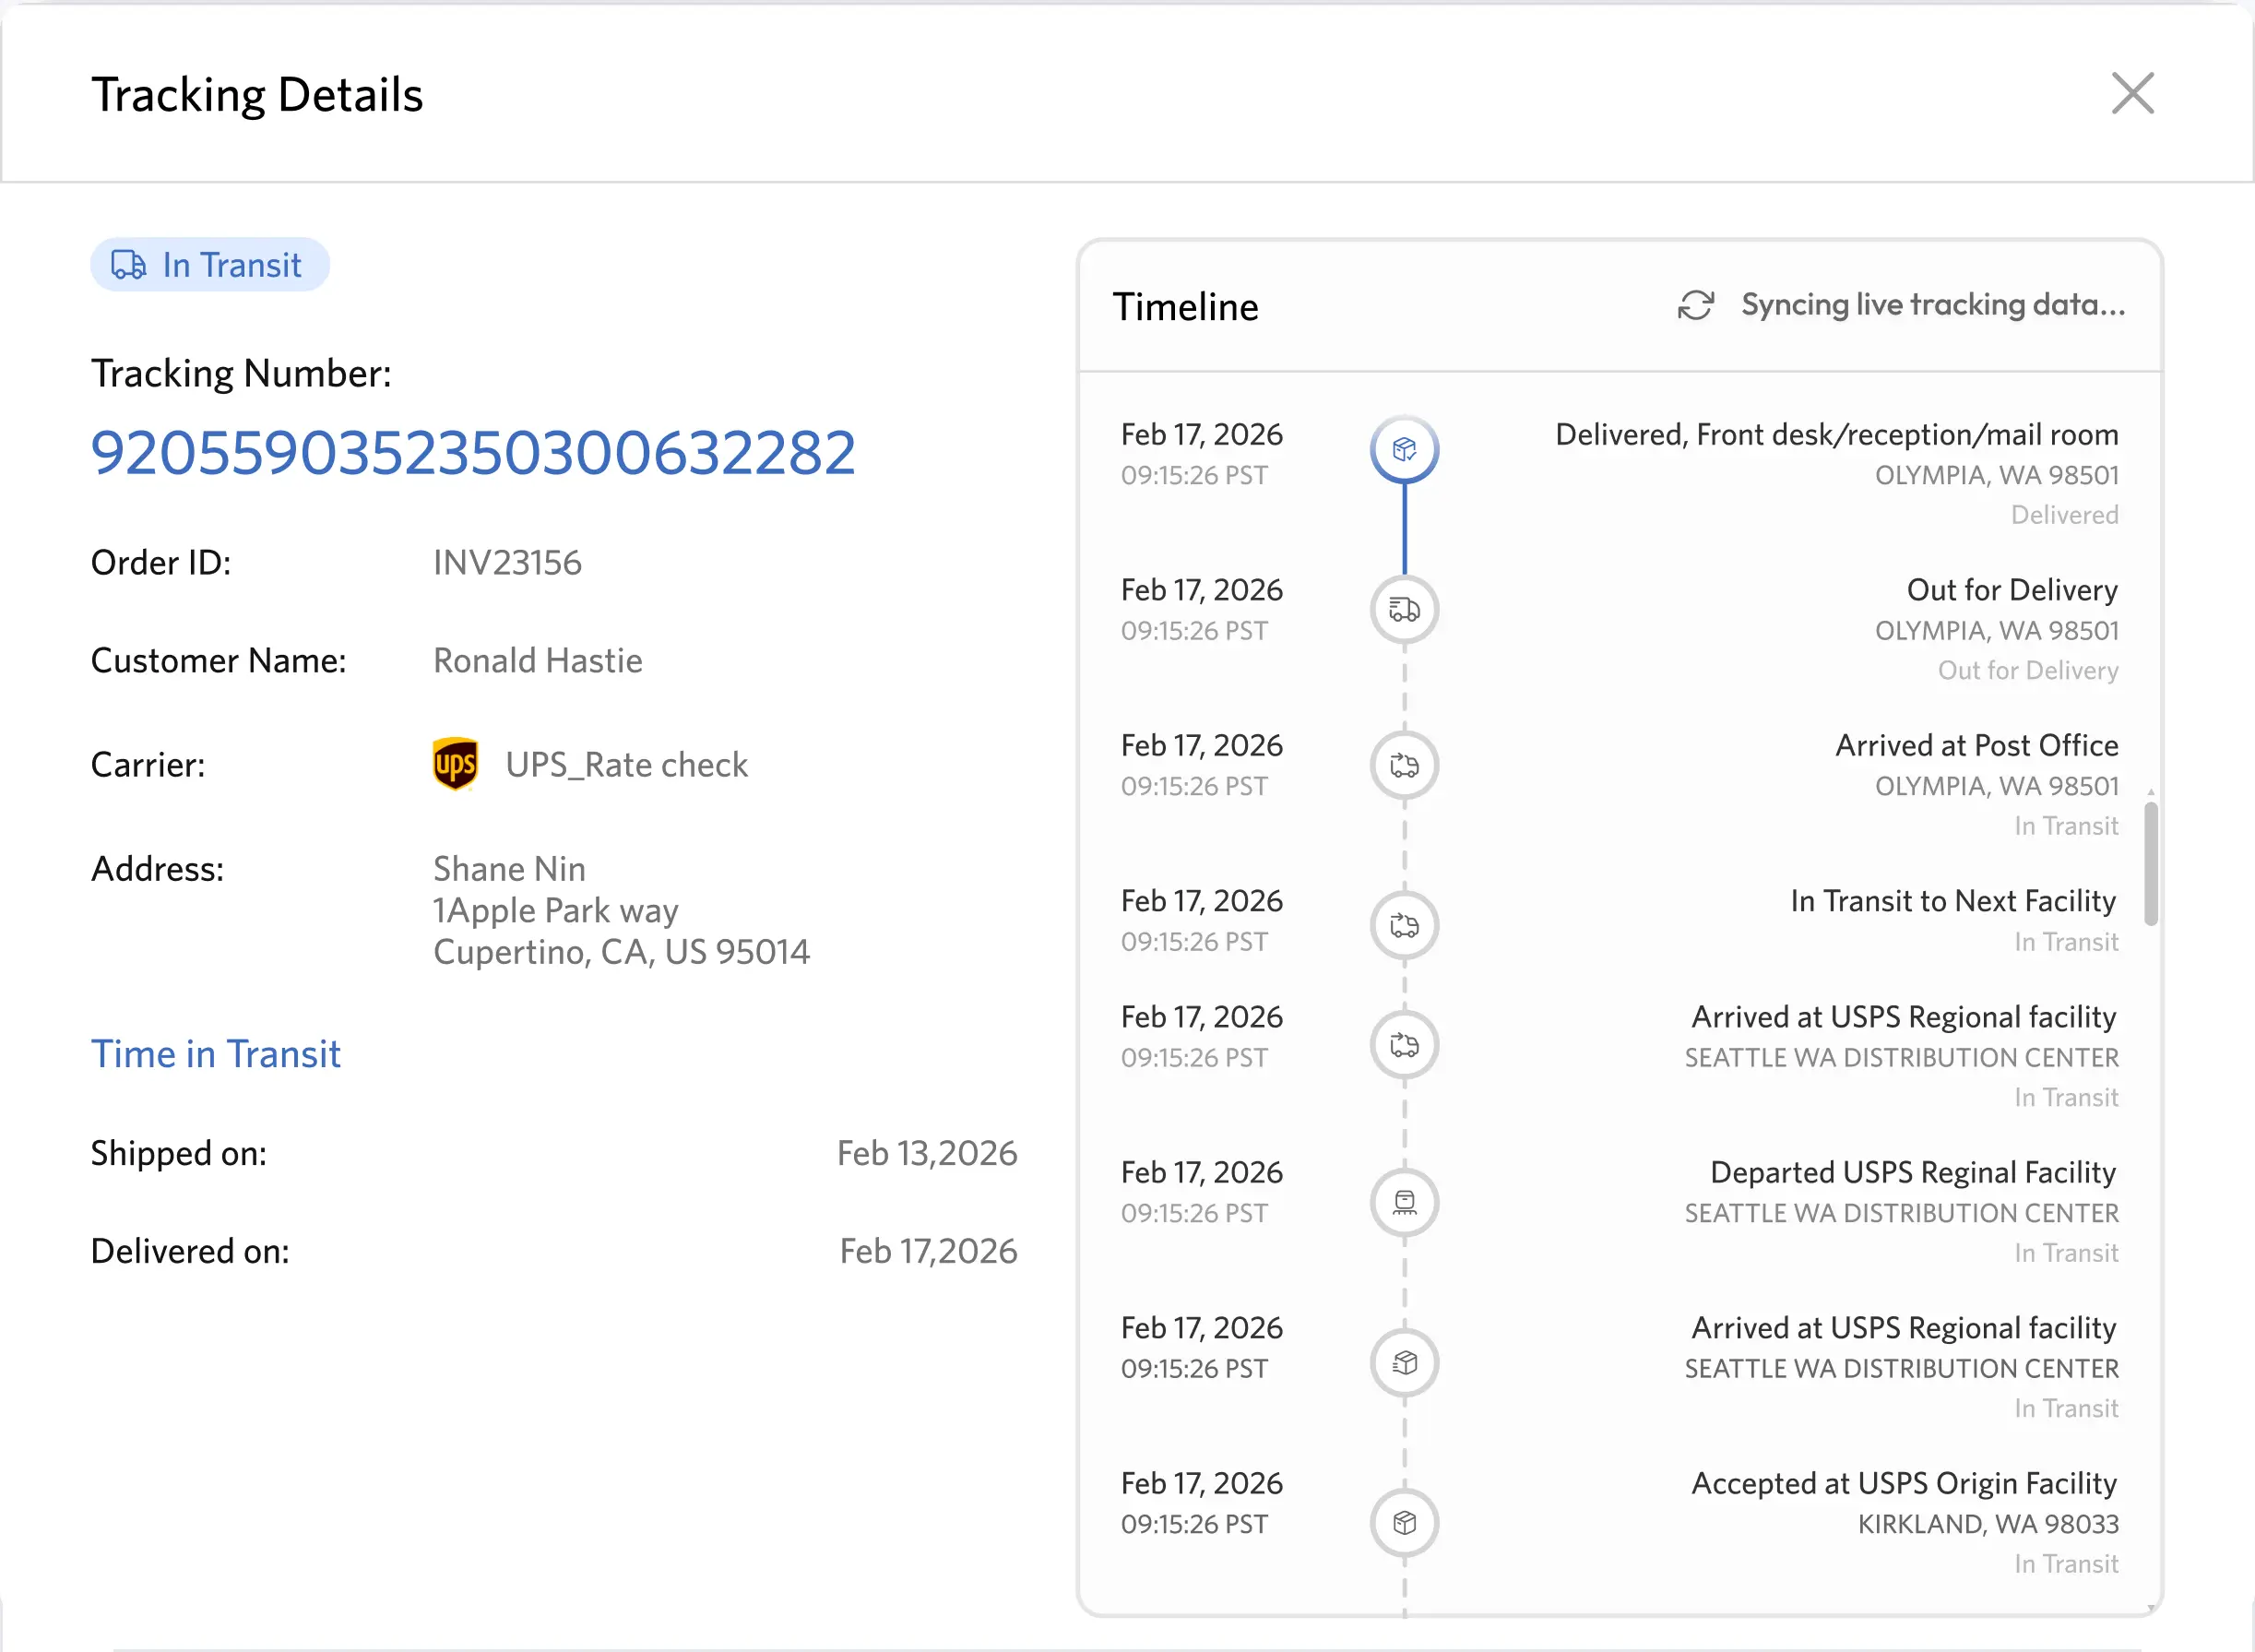Click the Syncing live tracking data text
Image resolution: width=2255 pixels, height=1652 pixels.
[1932, 305]
